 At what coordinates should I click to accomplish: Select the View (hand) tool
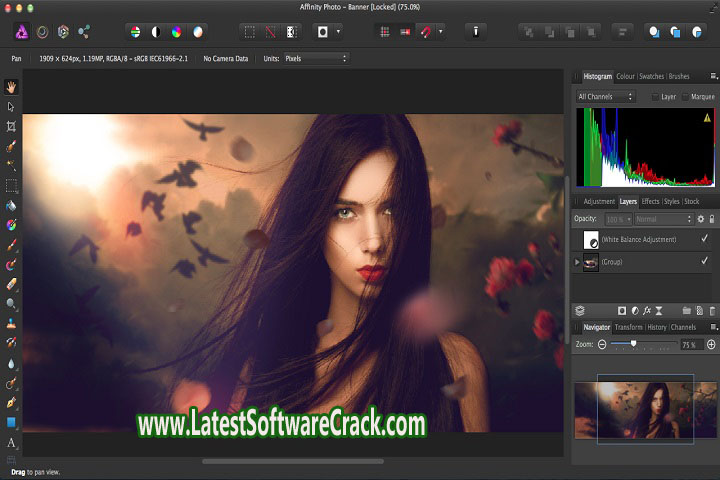[11, 87]
